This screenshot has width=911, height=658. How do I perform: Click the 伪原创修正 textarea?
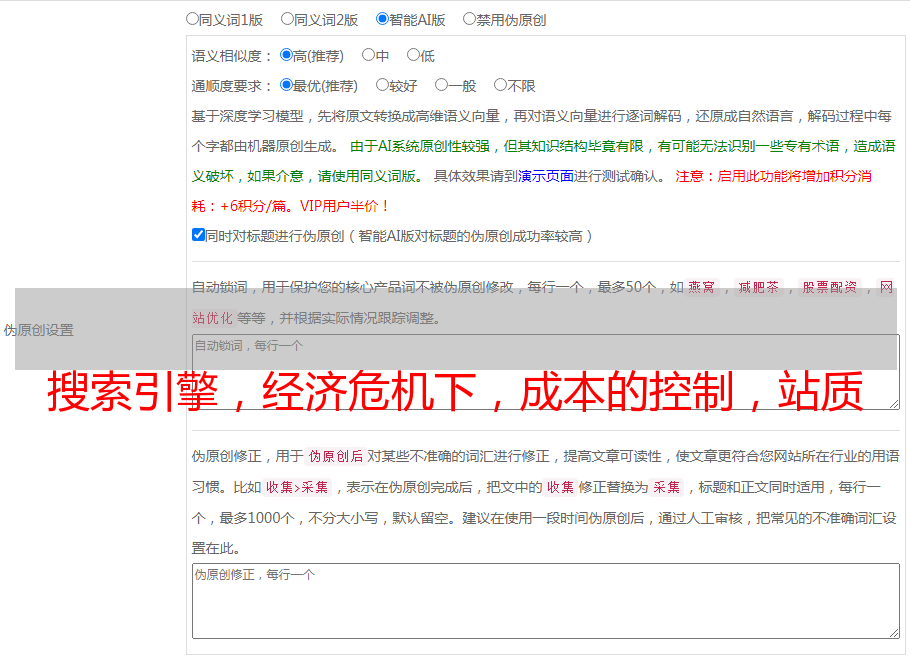click(546, 601)
